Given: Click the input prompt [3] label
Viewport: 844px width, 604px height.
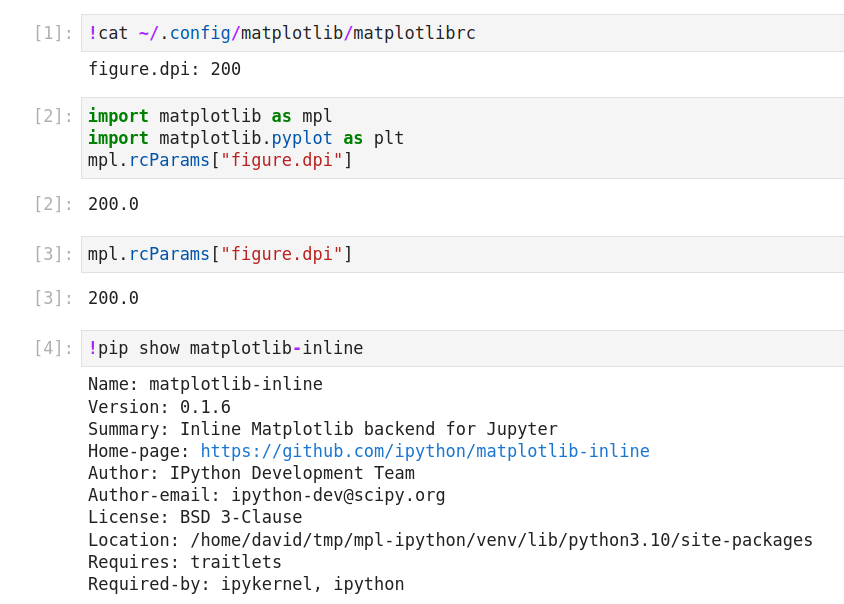Looking at the screenshot, I should coord(53,253).
